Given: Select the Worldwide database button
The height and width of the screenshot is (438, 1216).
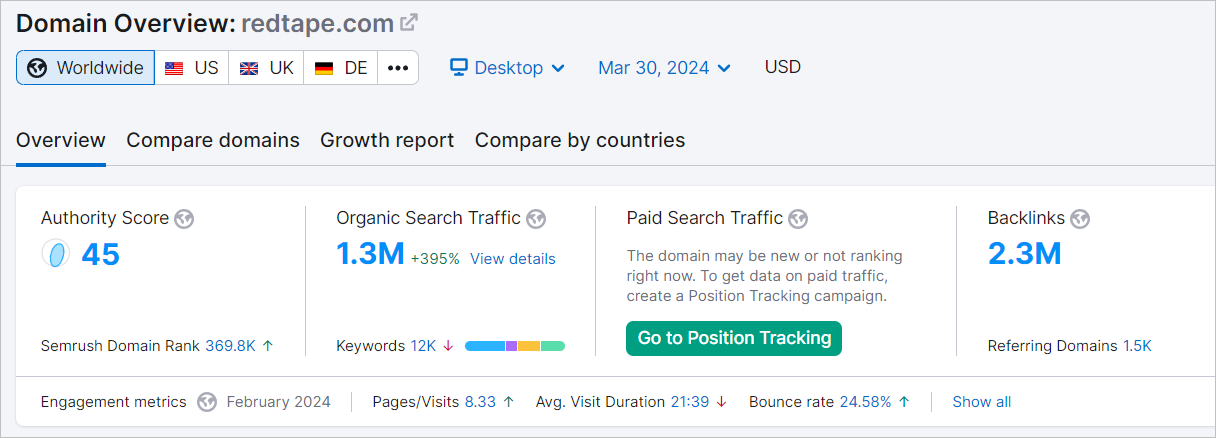Looking at the screenshot, I should coord(86,68).
